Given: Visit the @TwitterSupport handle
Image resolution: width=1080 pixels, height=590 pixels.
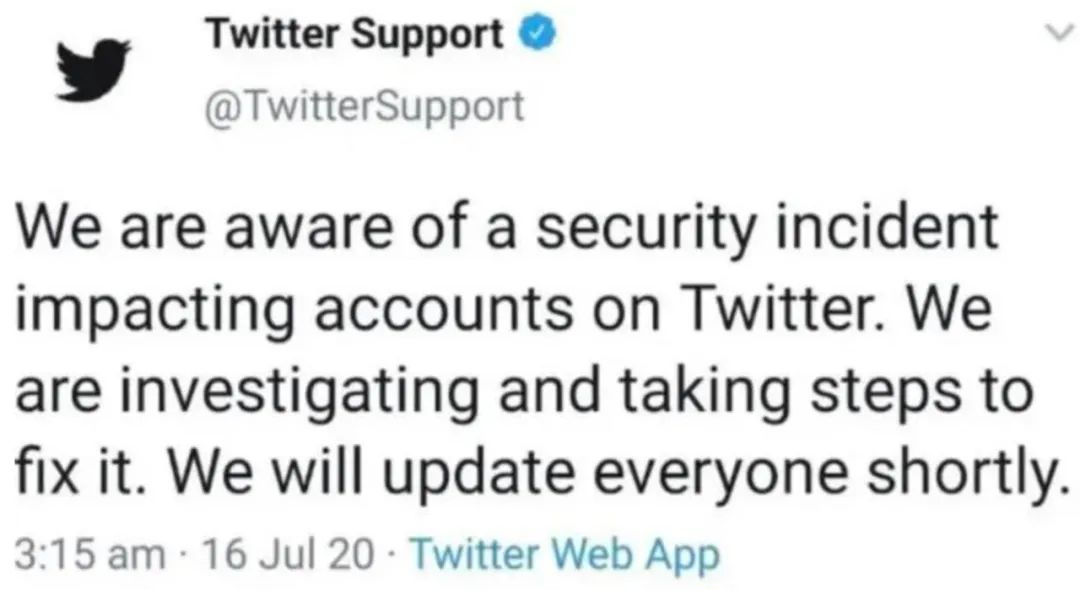Looking at the screenshot, I should [364, 107].
